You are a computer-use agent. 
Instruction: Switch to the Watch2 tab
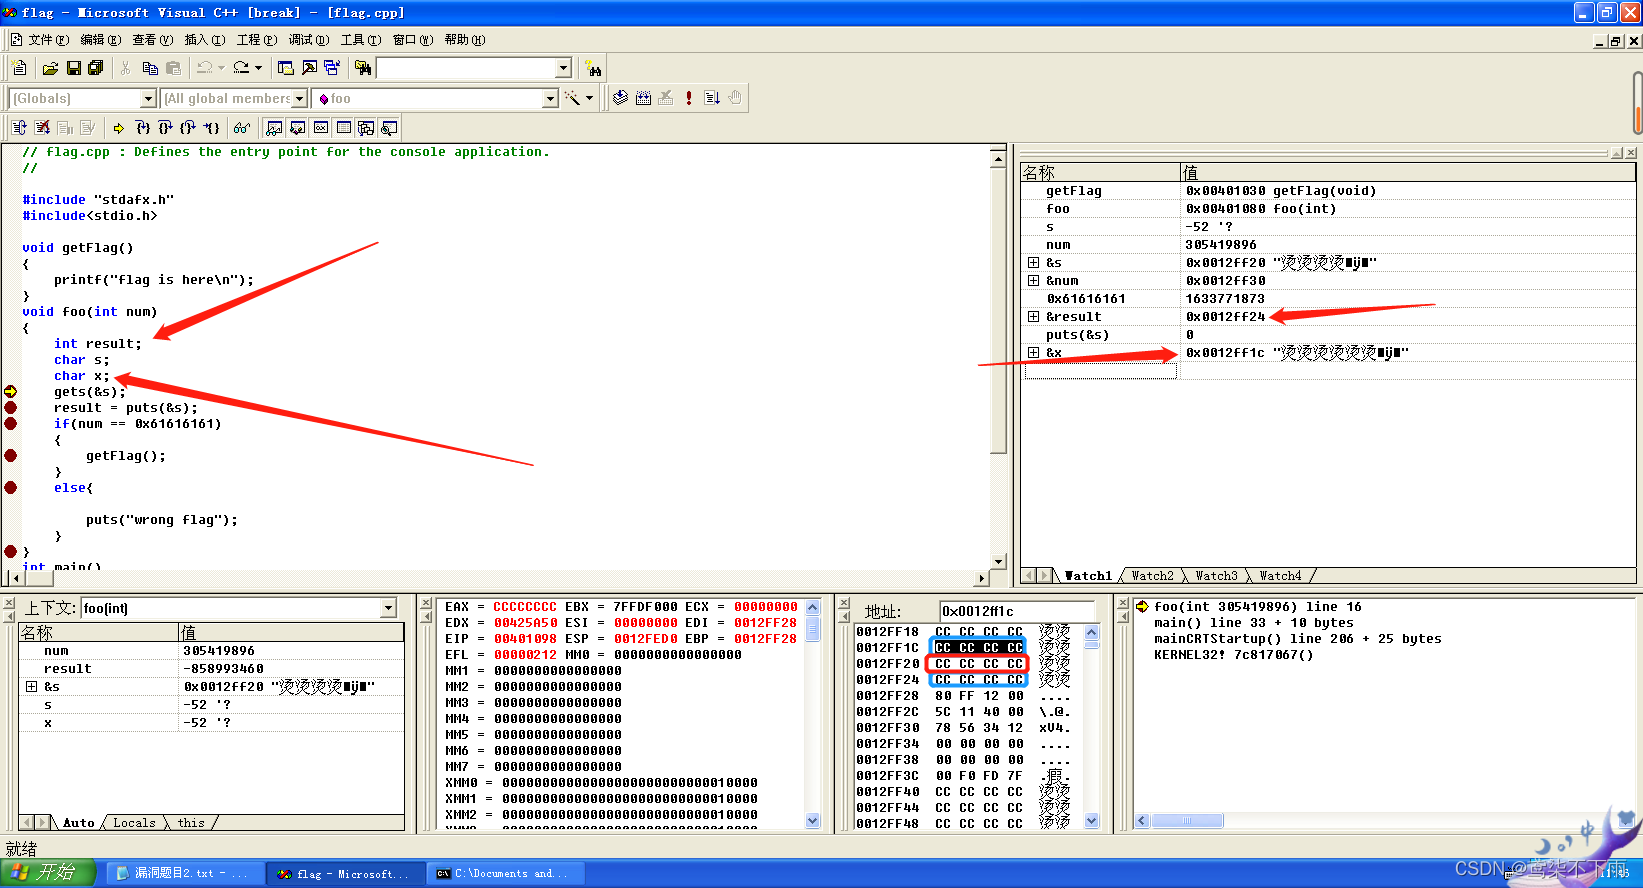1152,576
